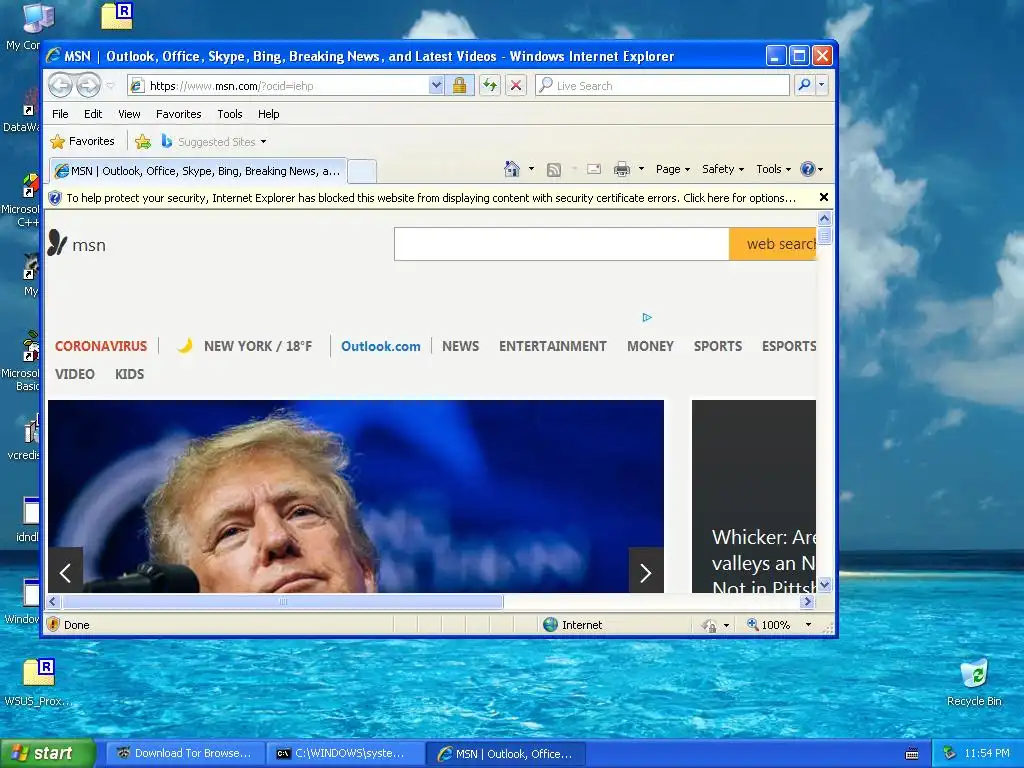Open the KIDS section link
The image size is (1024, 768).
point(129,374)
